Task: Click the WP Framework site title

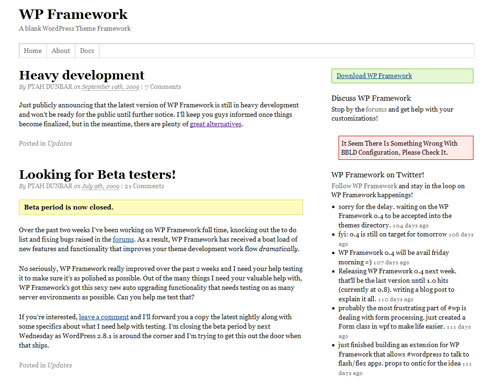Action: click(x=73, y=14)
